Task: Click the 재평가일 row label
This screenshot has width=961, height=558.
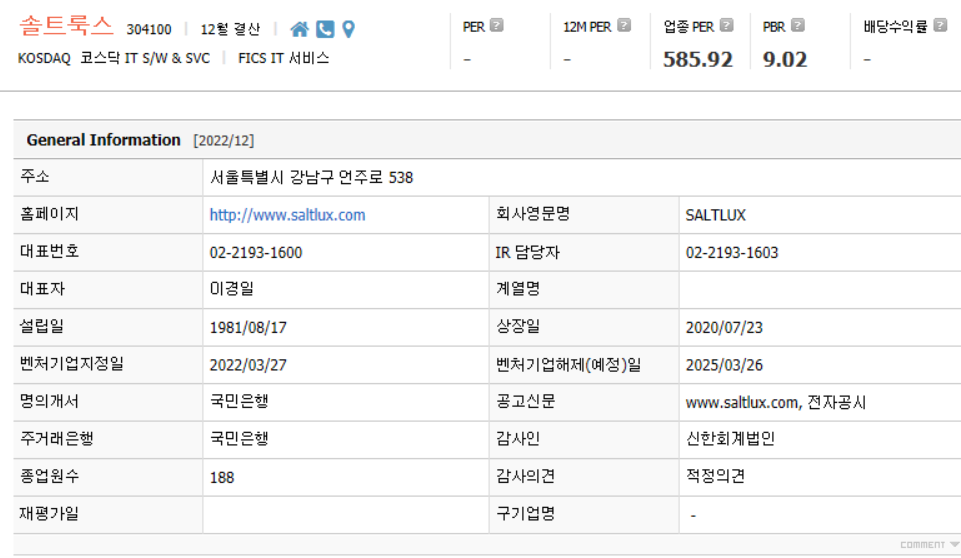Action: [x=49, y=513]
